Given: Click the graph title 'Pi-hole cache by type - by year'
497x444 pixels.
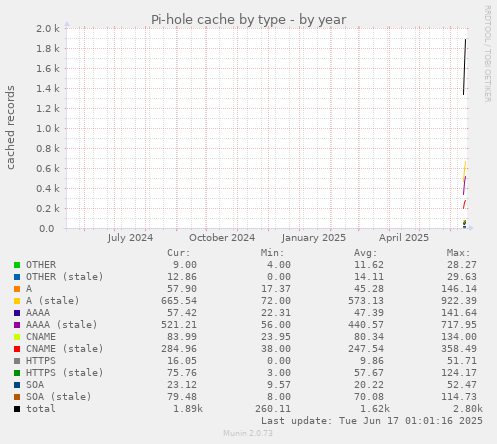Looking at the screenshot, I should [x=249, y=20].
